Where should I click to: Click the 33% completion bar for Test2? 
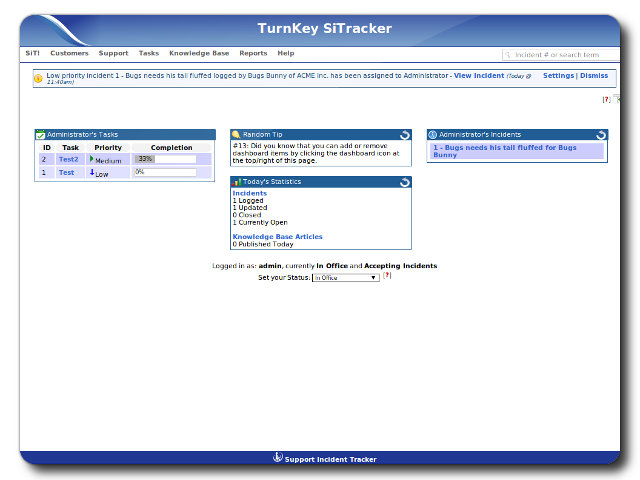[165, 159]
